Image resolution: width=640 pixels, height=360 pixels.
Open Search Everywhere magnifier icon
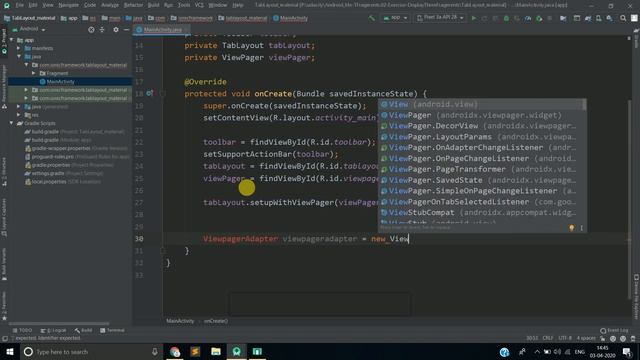623,18
